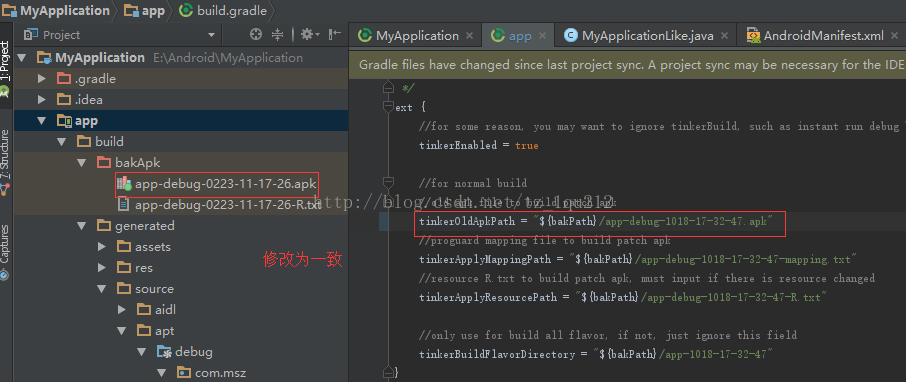This screenshot has height=382, width=906.
Task: Open the Project view dropdown
Action: (211, 35)
